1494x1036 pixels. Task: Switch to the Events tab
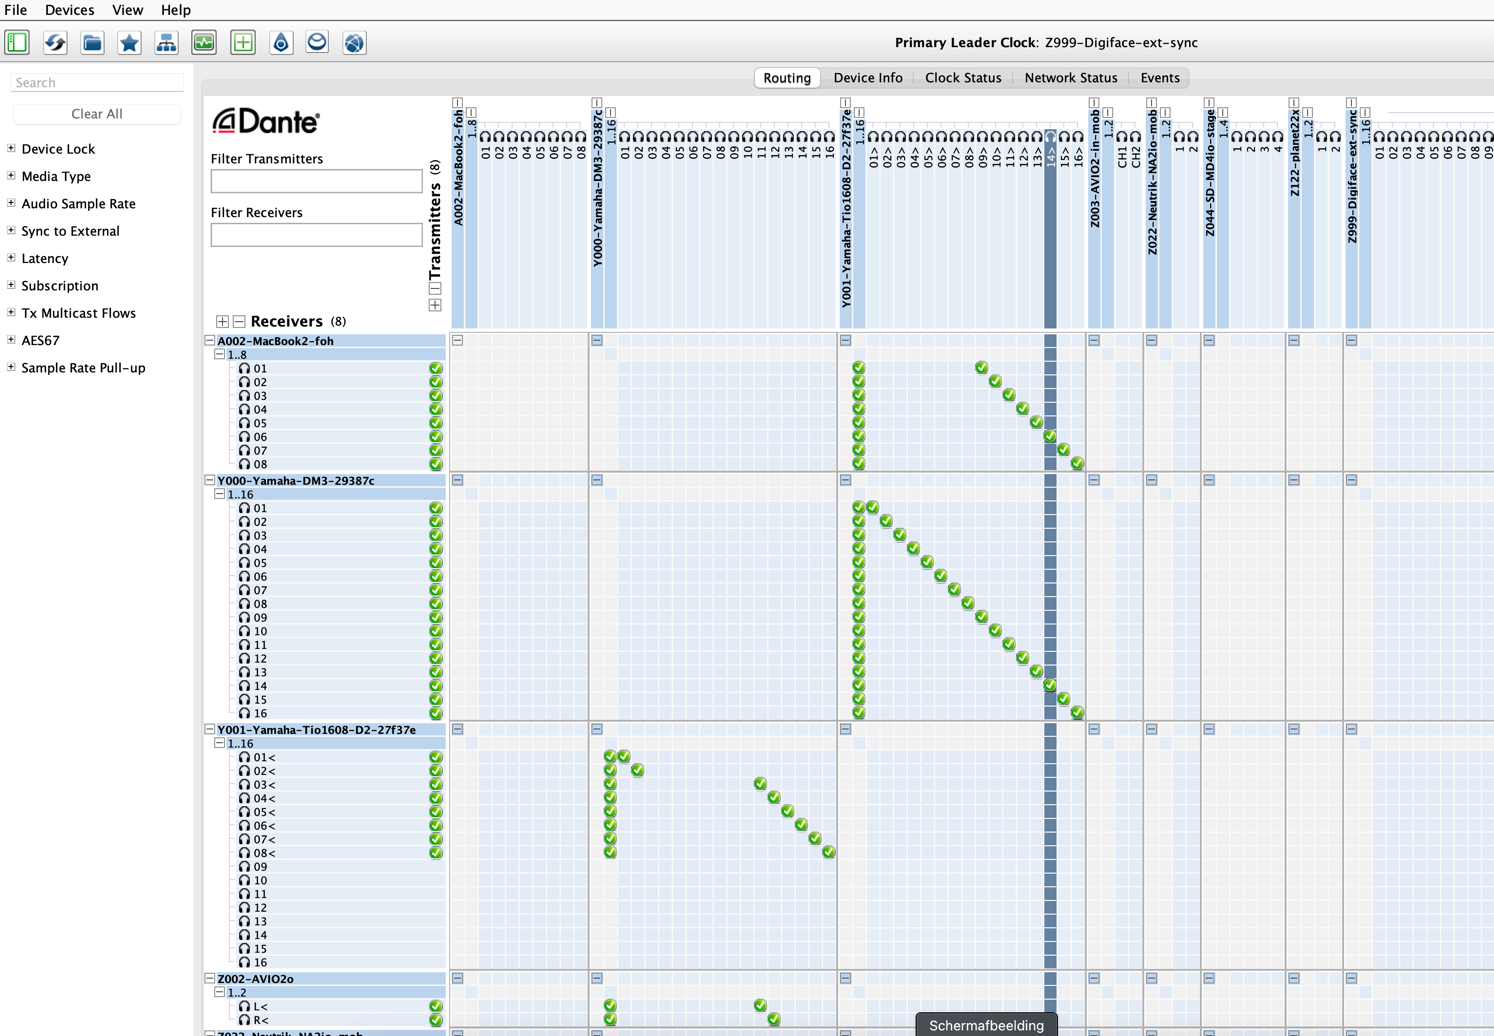[x=1160, y=78]
